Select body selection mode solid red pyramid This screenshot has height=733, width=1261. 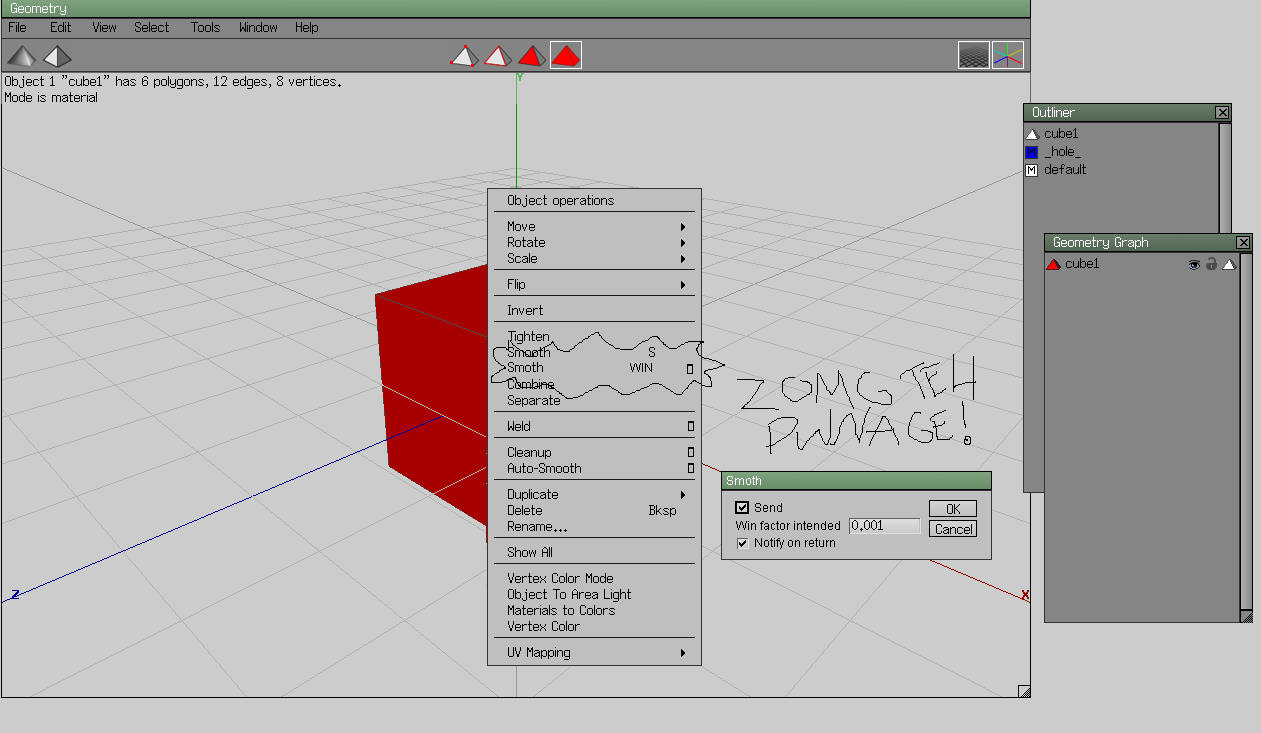click(x=566, y=55)
